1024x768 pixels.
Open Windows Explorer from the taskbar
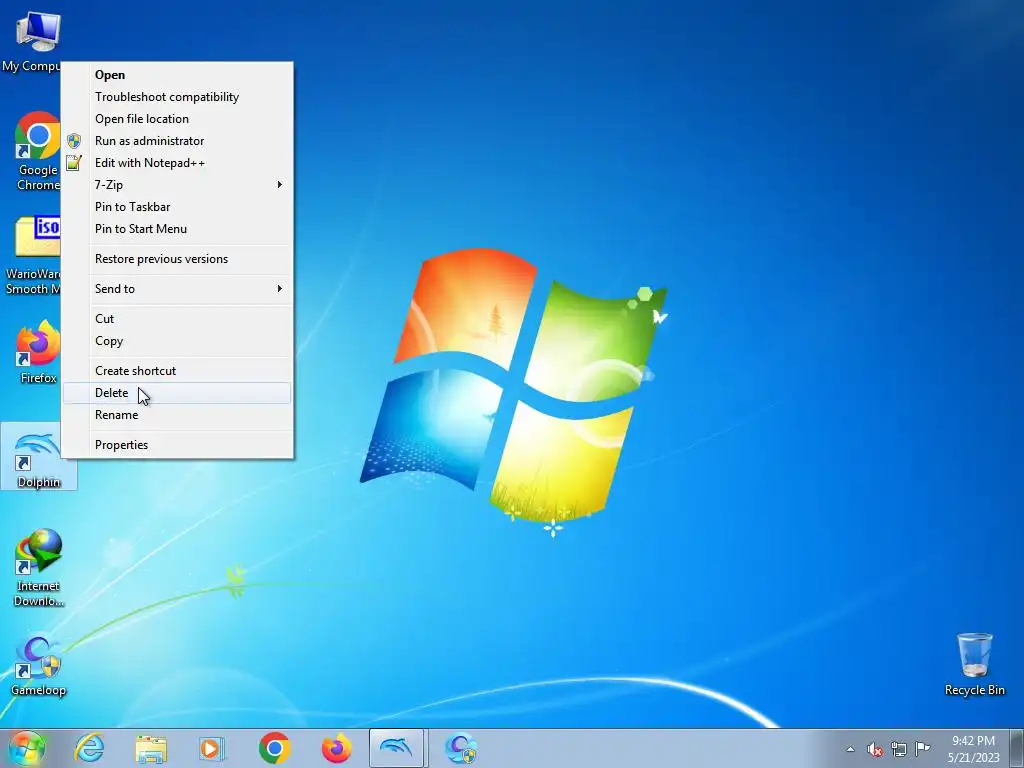[x=151, y=748]
